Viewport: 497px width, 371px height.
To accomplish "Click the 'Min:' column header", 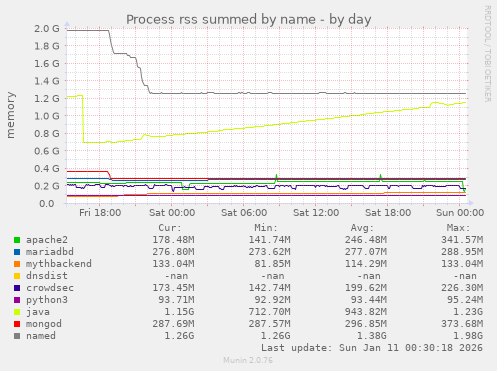I will [266, 228].
